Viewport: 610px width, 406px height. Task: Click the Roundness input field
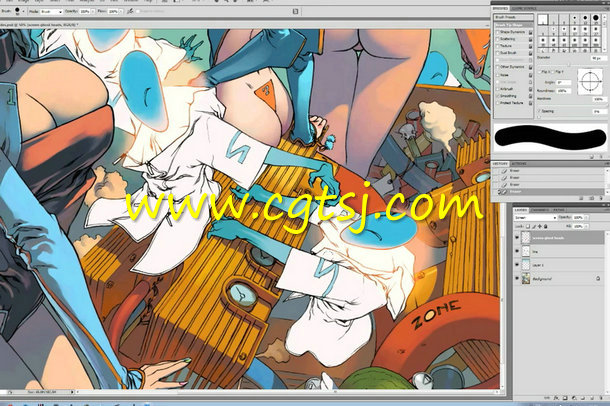tap(563, 91)
